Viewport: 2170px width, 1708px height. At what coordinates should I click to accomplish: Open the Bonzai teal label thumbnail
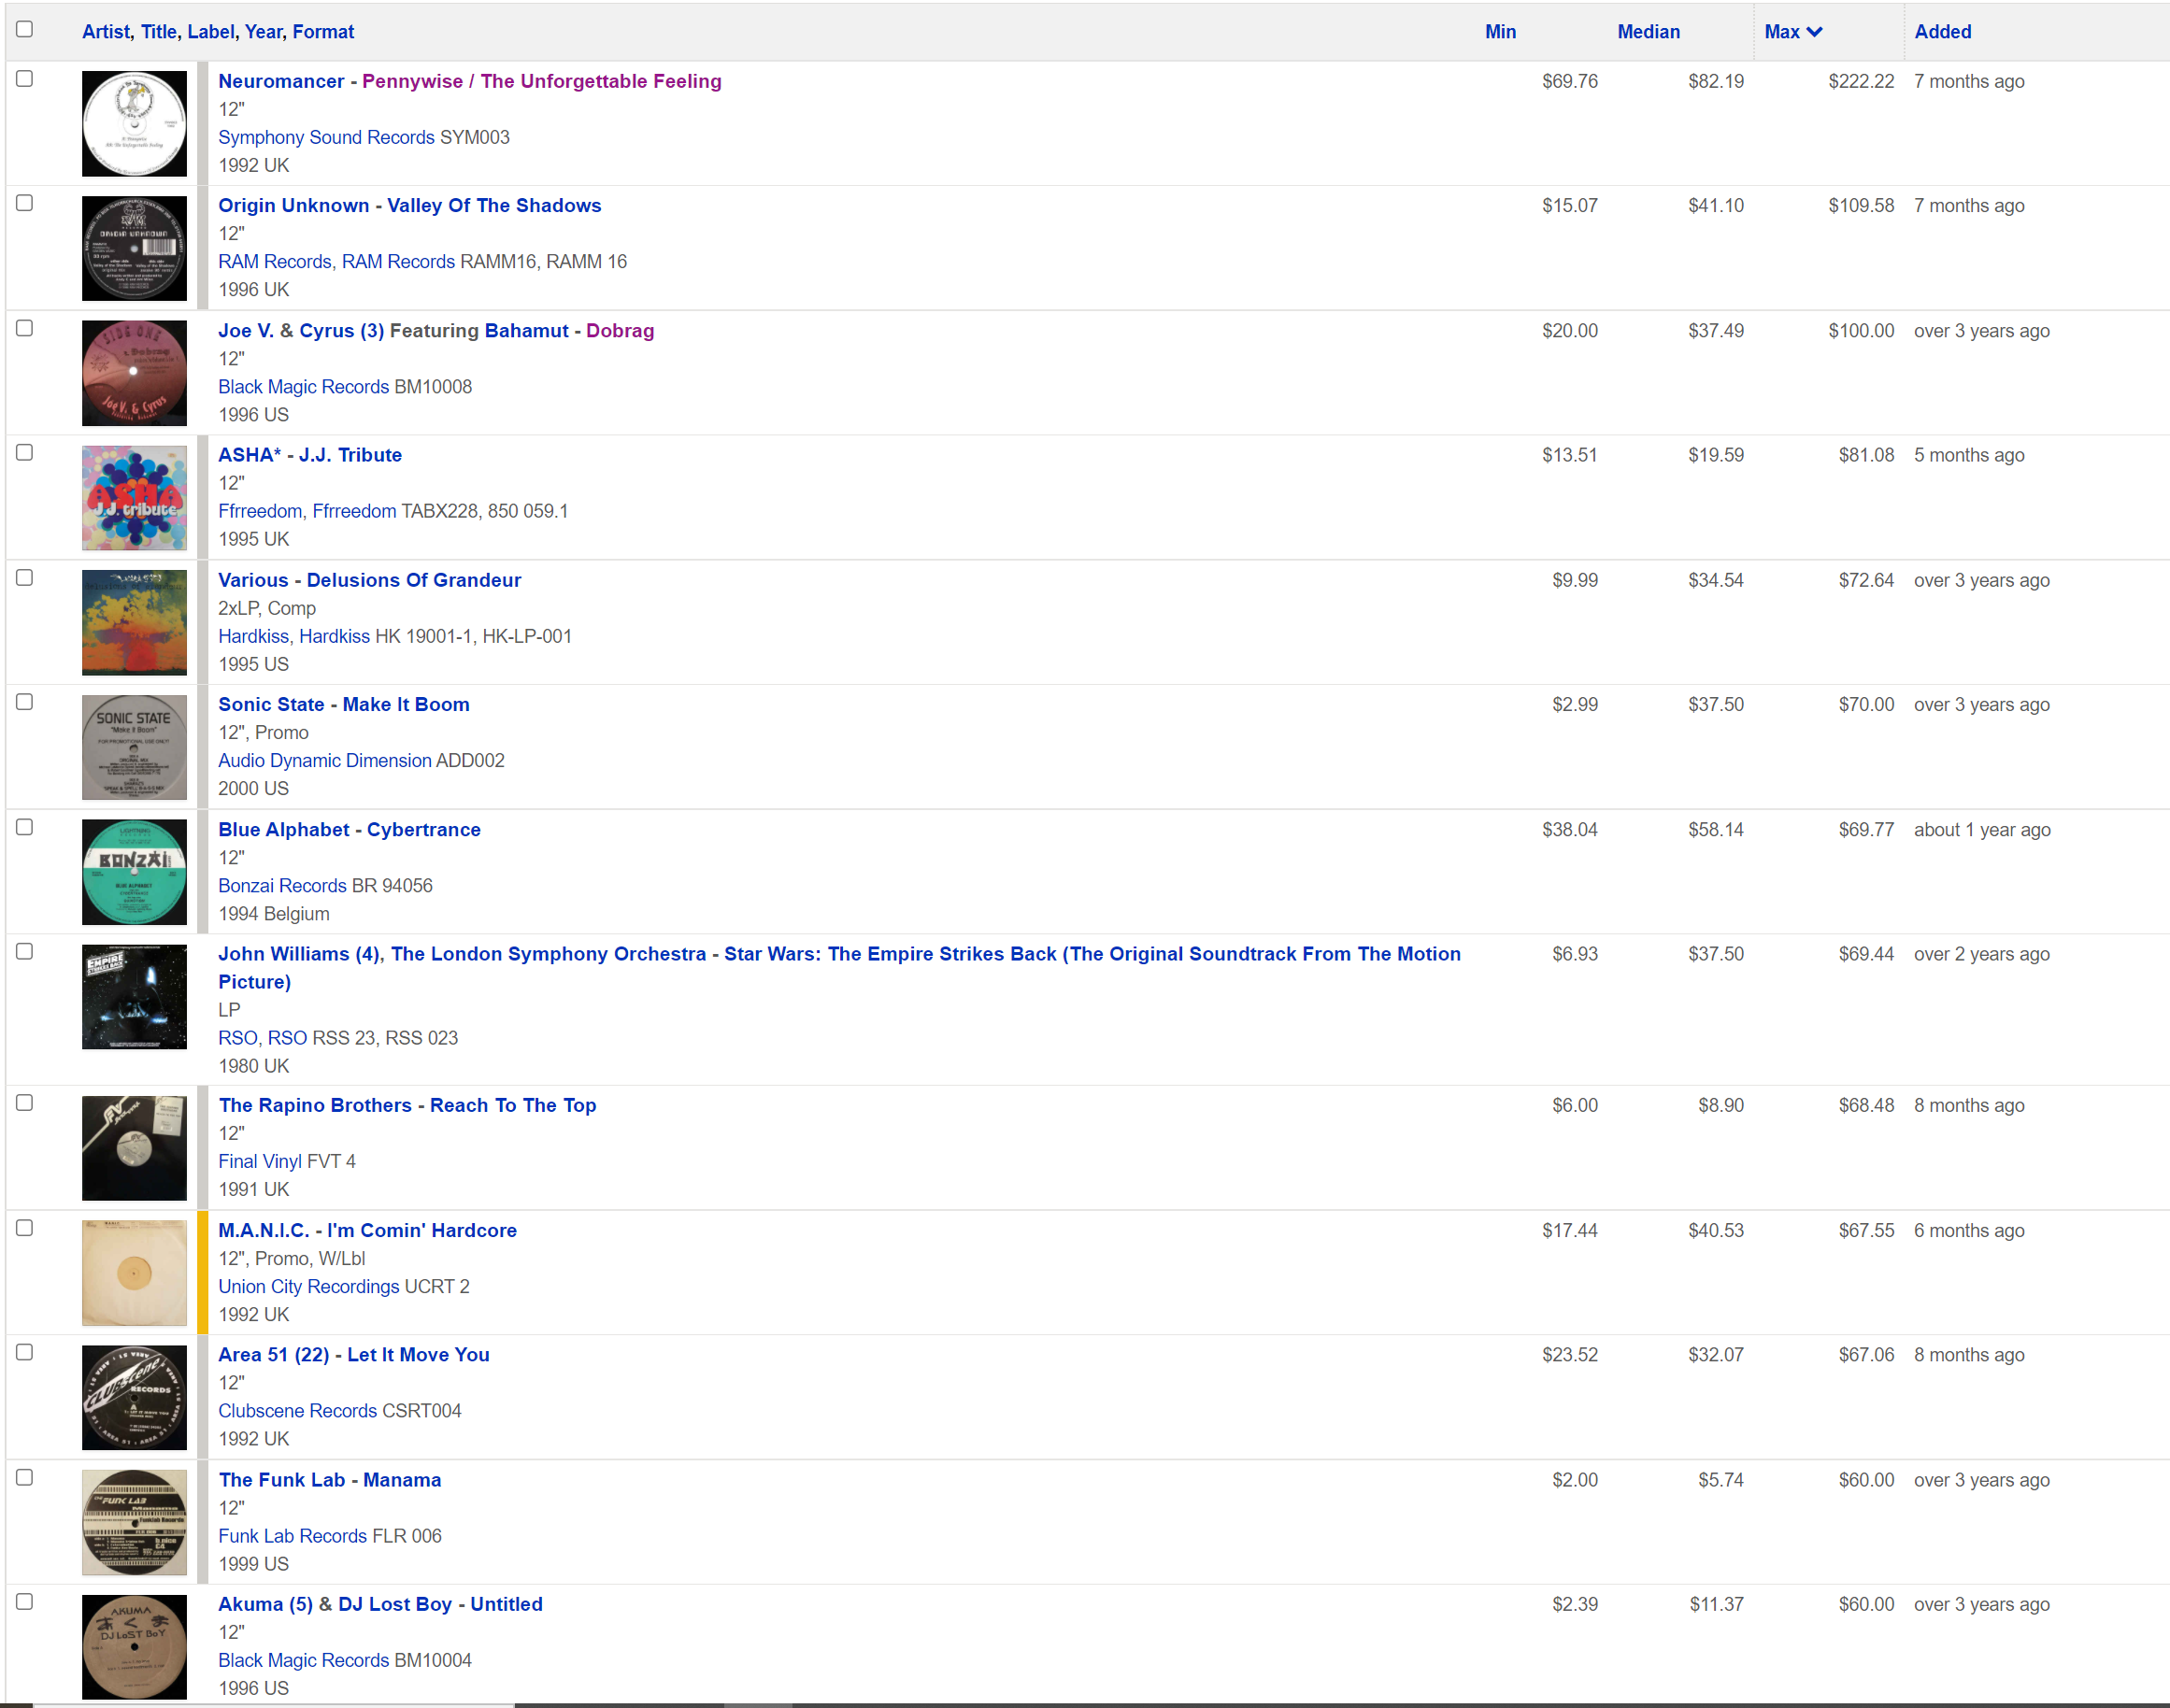pyautogui.click(x=134, y=872)
